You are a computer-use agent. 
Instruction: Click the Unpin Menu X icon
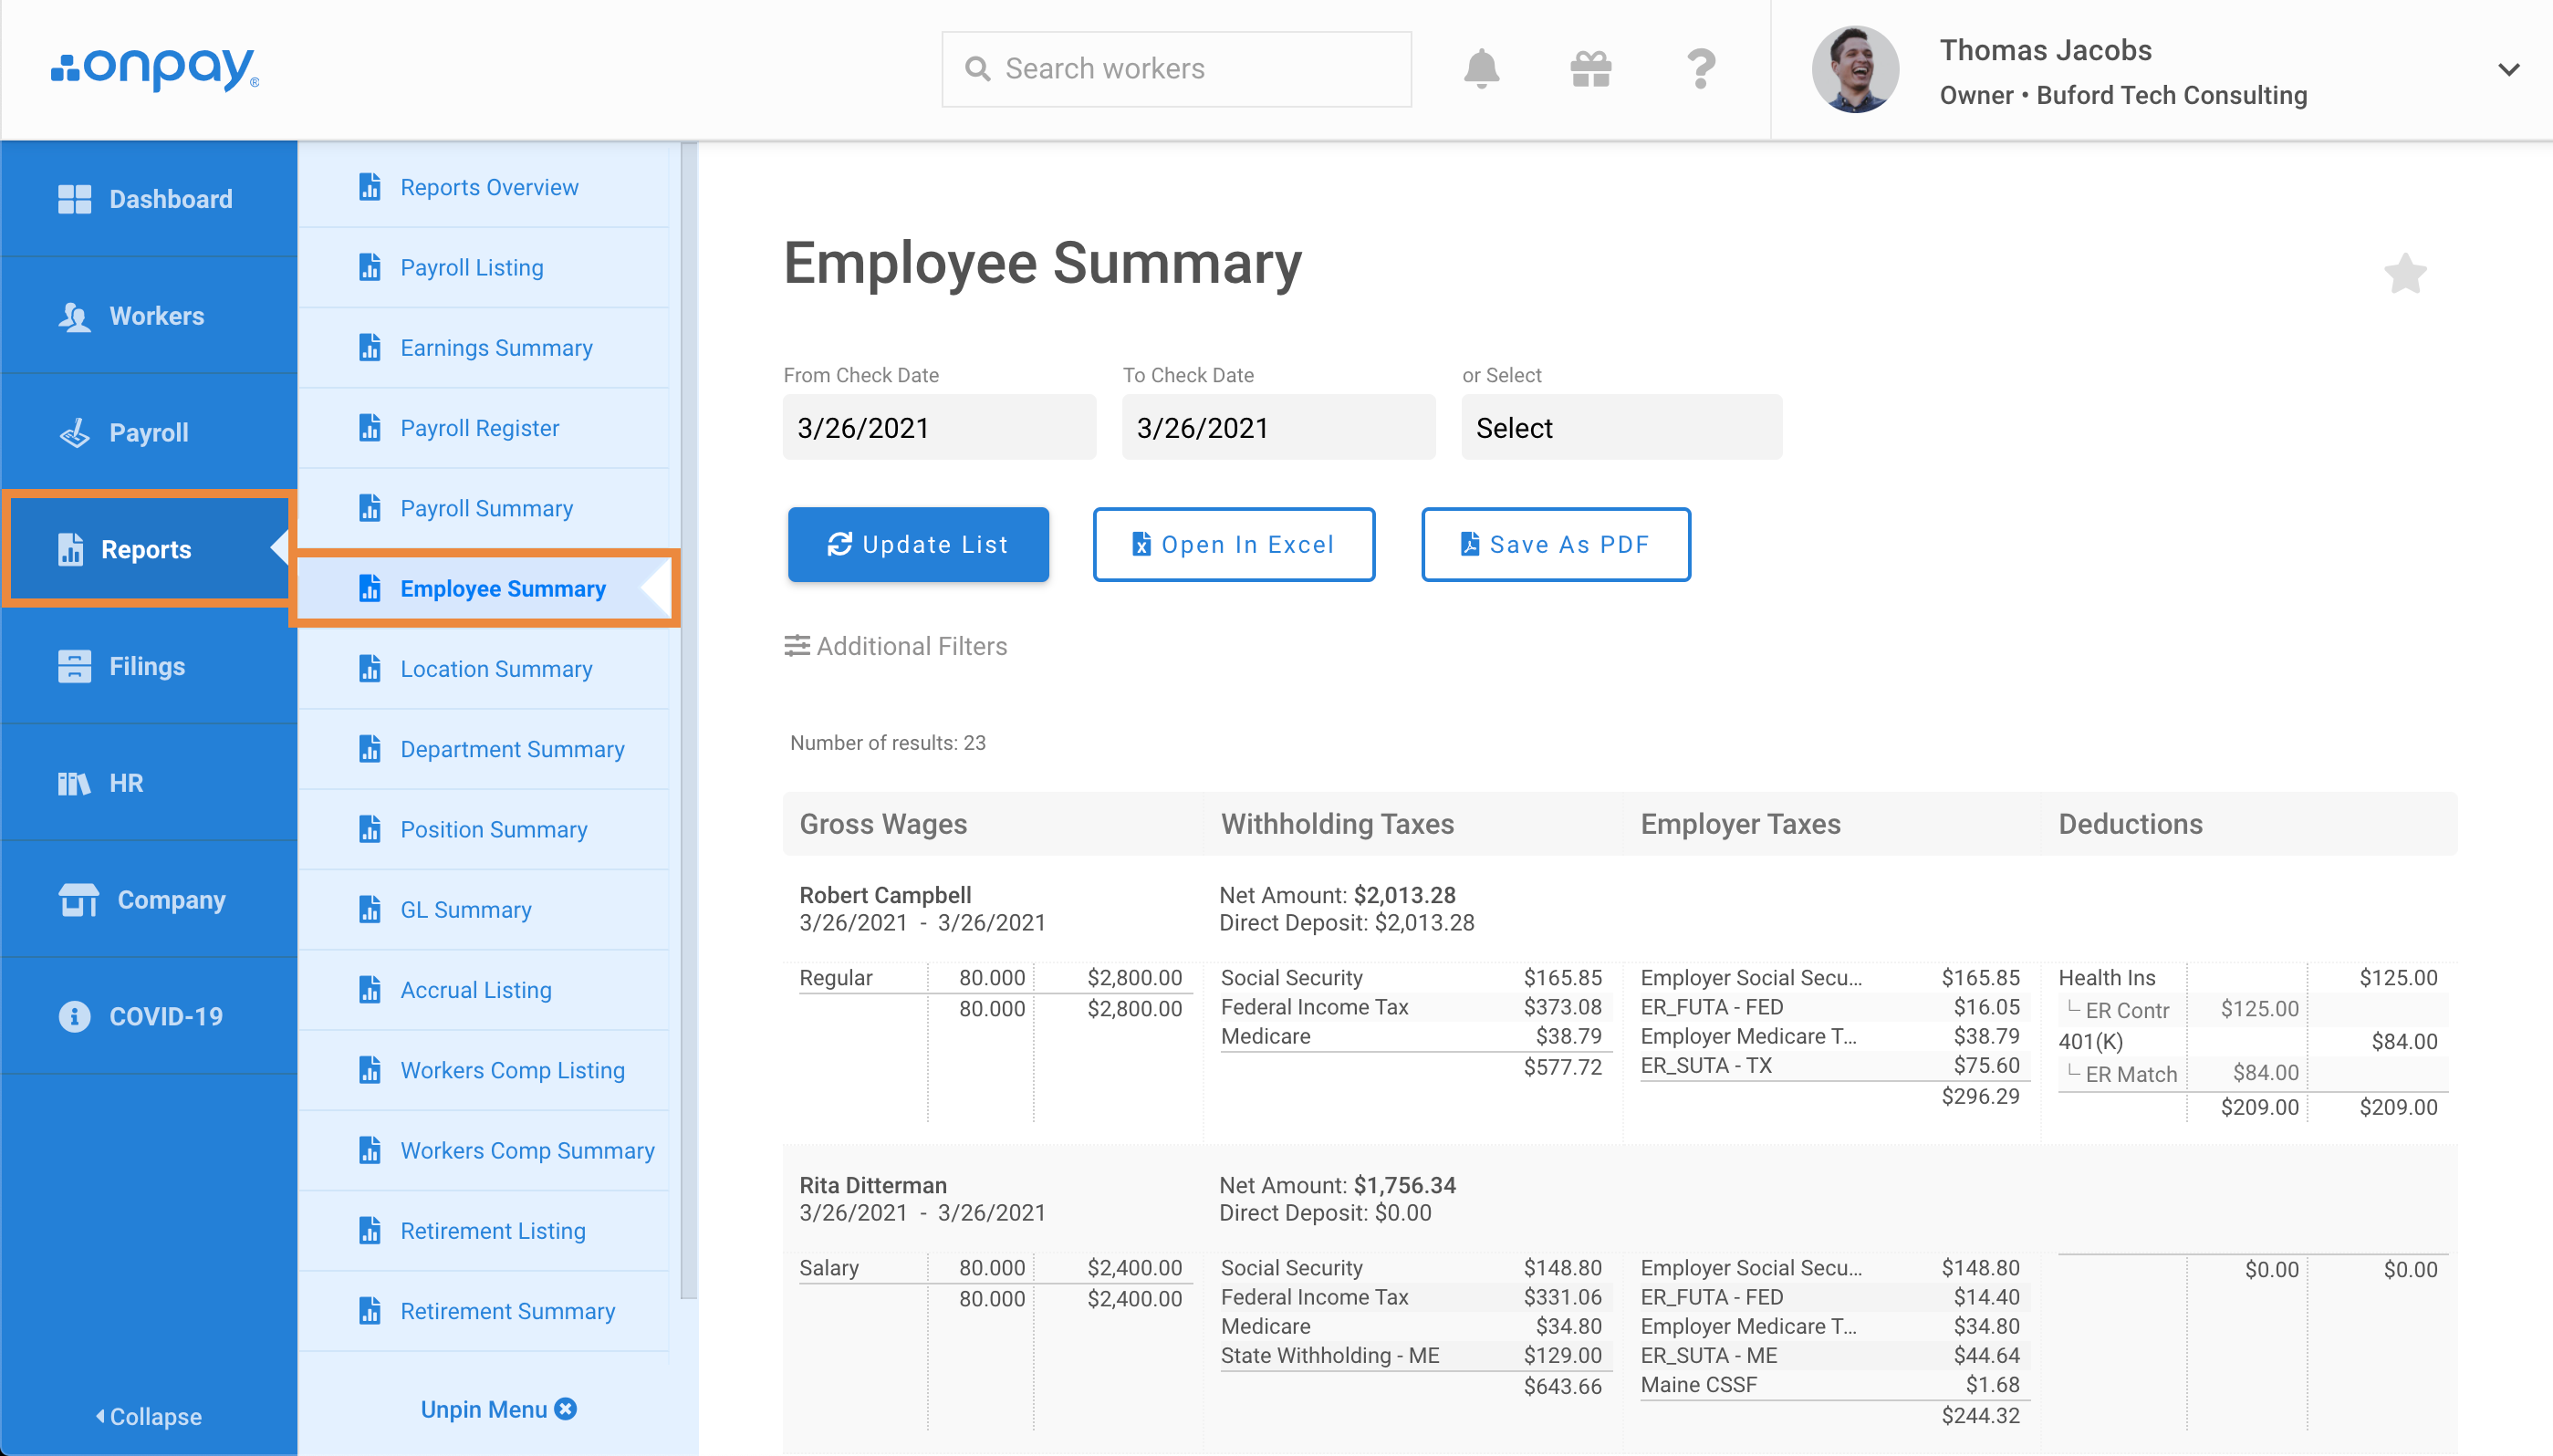[565, 1408]
